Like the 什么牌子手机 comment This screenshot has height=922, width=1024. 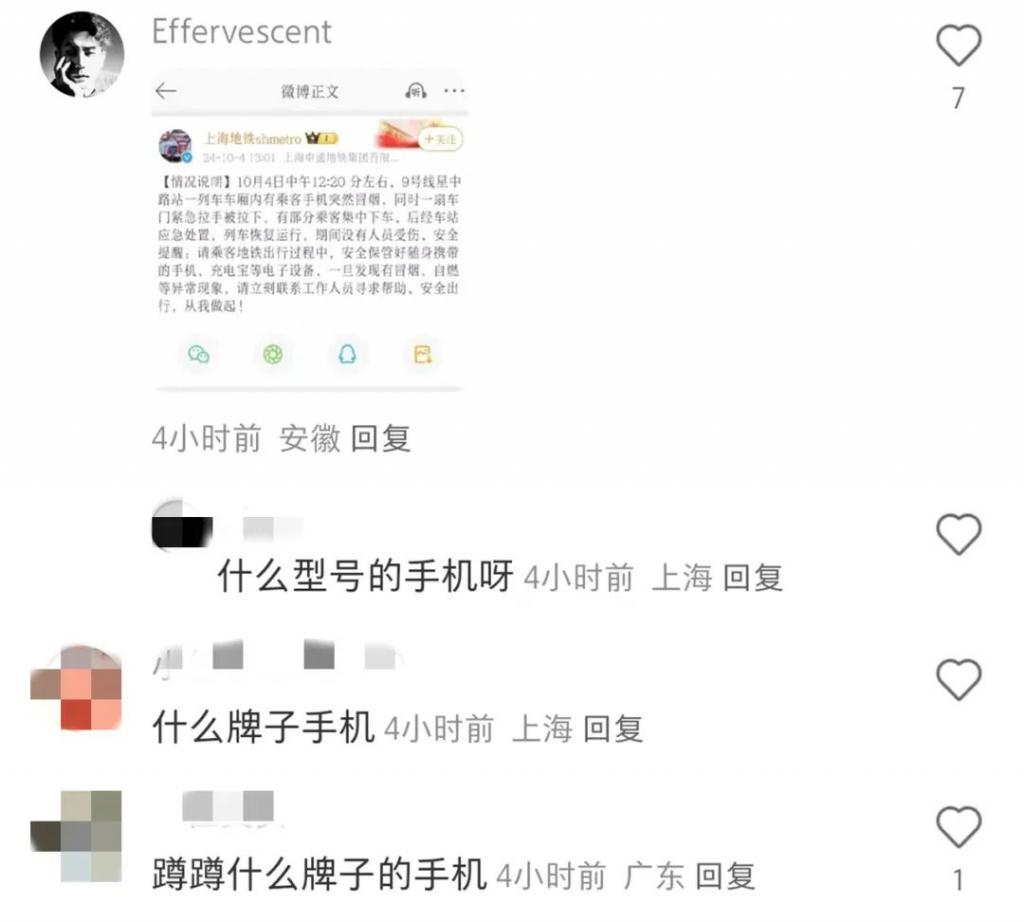pyautogui.click(x=958, y=680)
